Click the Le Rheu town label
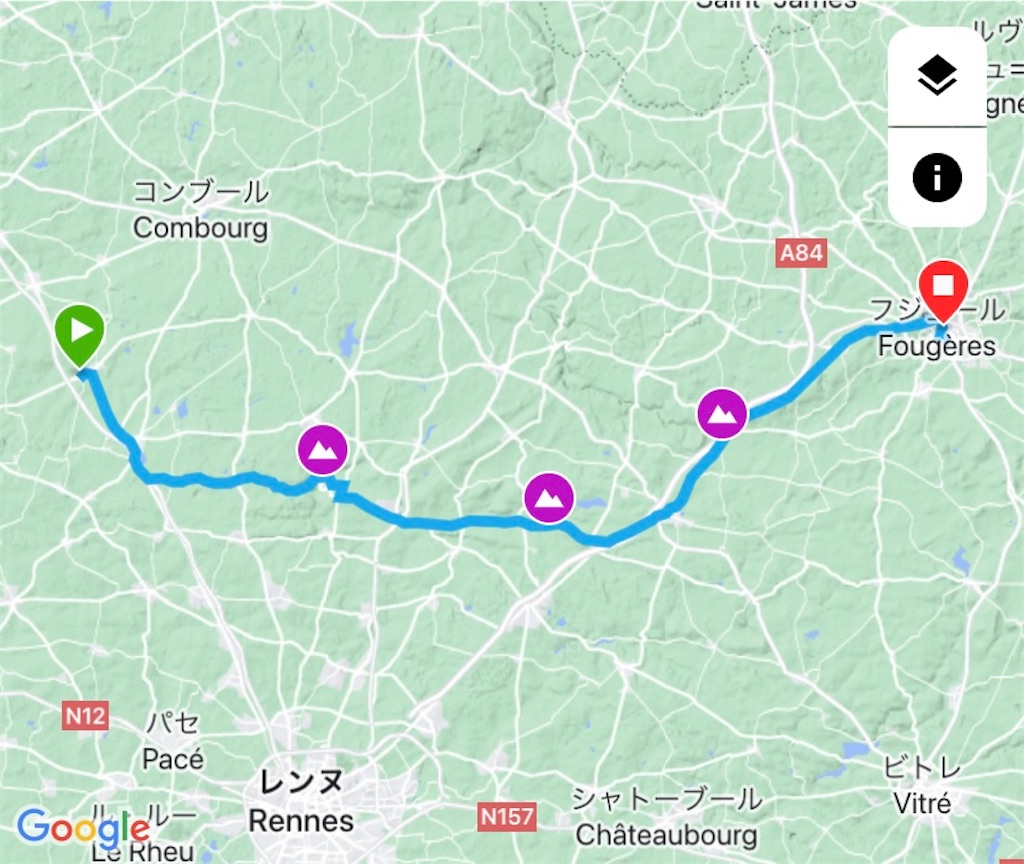This screenshot has width=1024, height=864. [142, 851]
